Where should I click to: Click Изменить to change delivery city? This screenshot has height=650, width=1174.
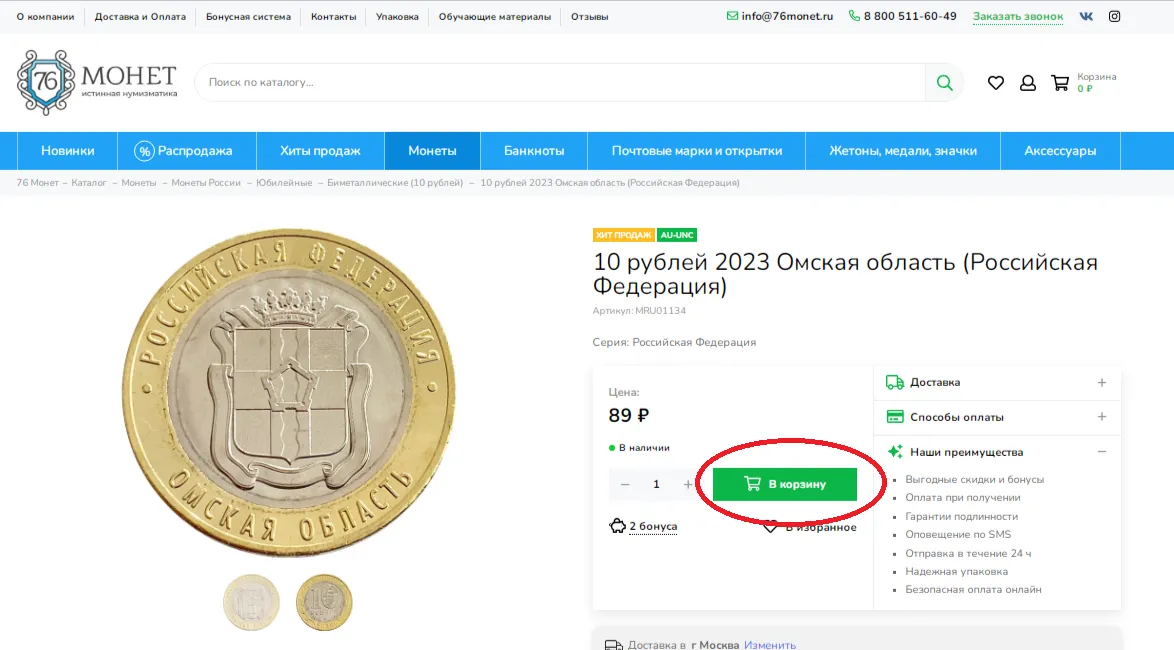(x=770, y=645)
